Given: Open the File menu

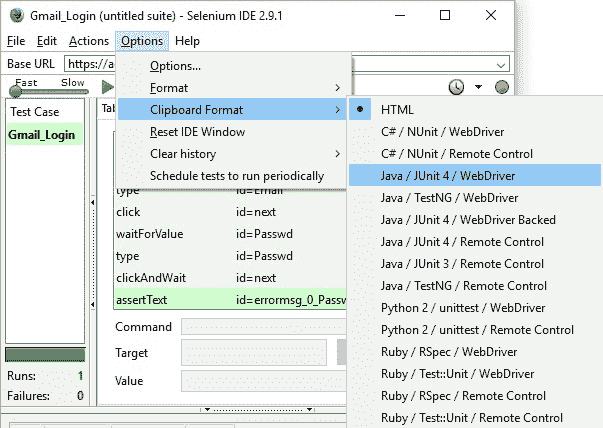Looking at the screenshot, I should tap(16, 41).
